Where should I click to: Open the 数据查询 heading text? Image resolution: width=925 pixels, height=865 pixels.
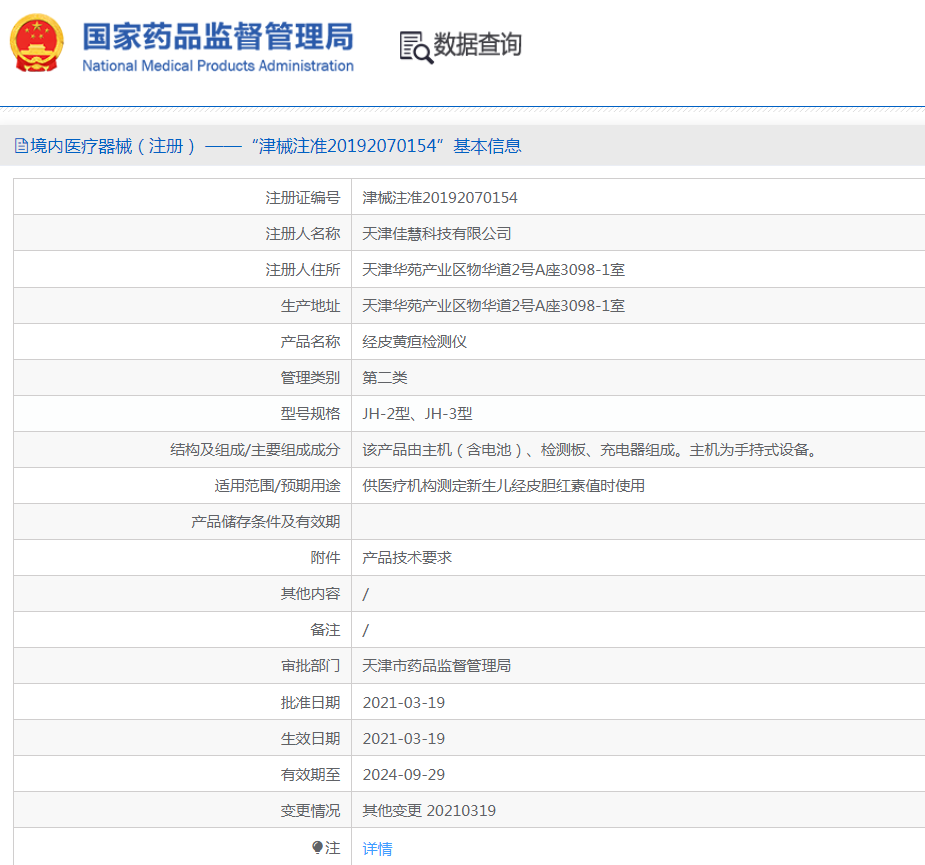click(x=477, y=44)
